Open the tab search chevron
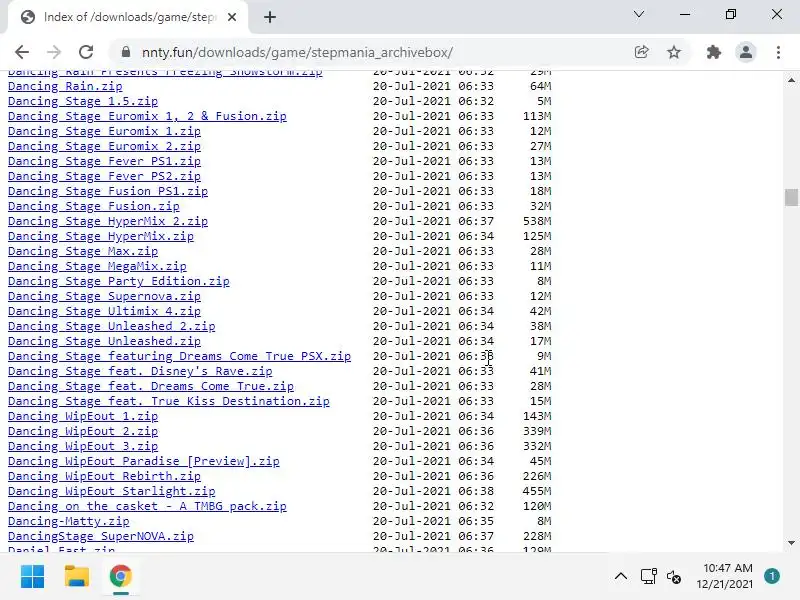800x600 pixels. click(639, 14)
